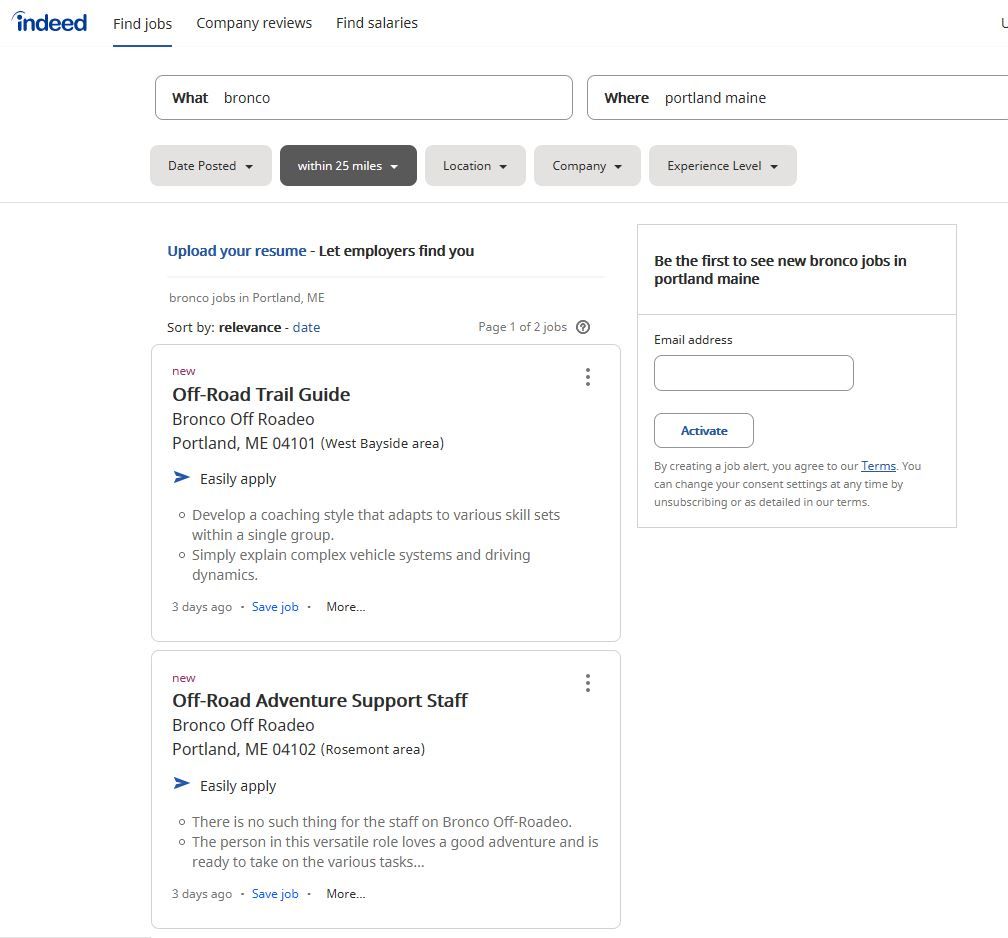
Task: Click the Email address input box
Action: coord(753,373)
